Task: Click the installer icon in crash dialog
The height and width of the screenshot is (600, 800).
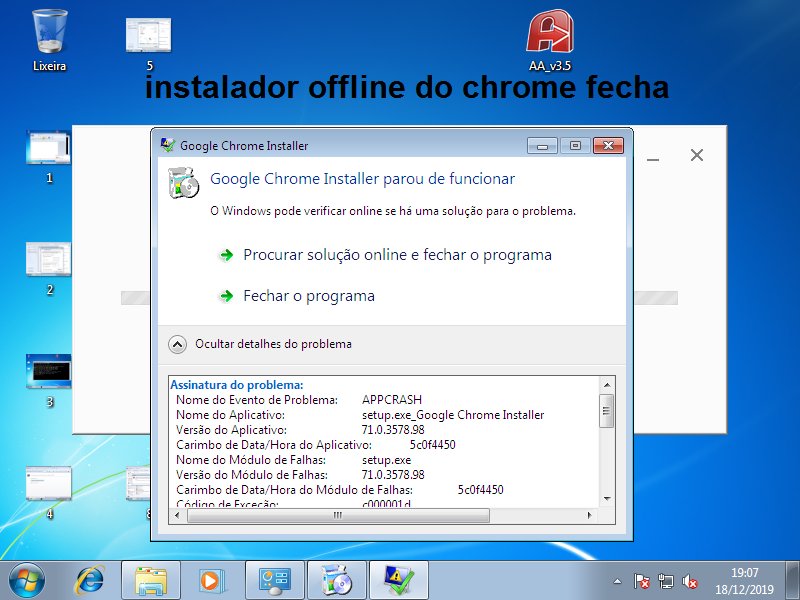Action: tap(183, 183)
